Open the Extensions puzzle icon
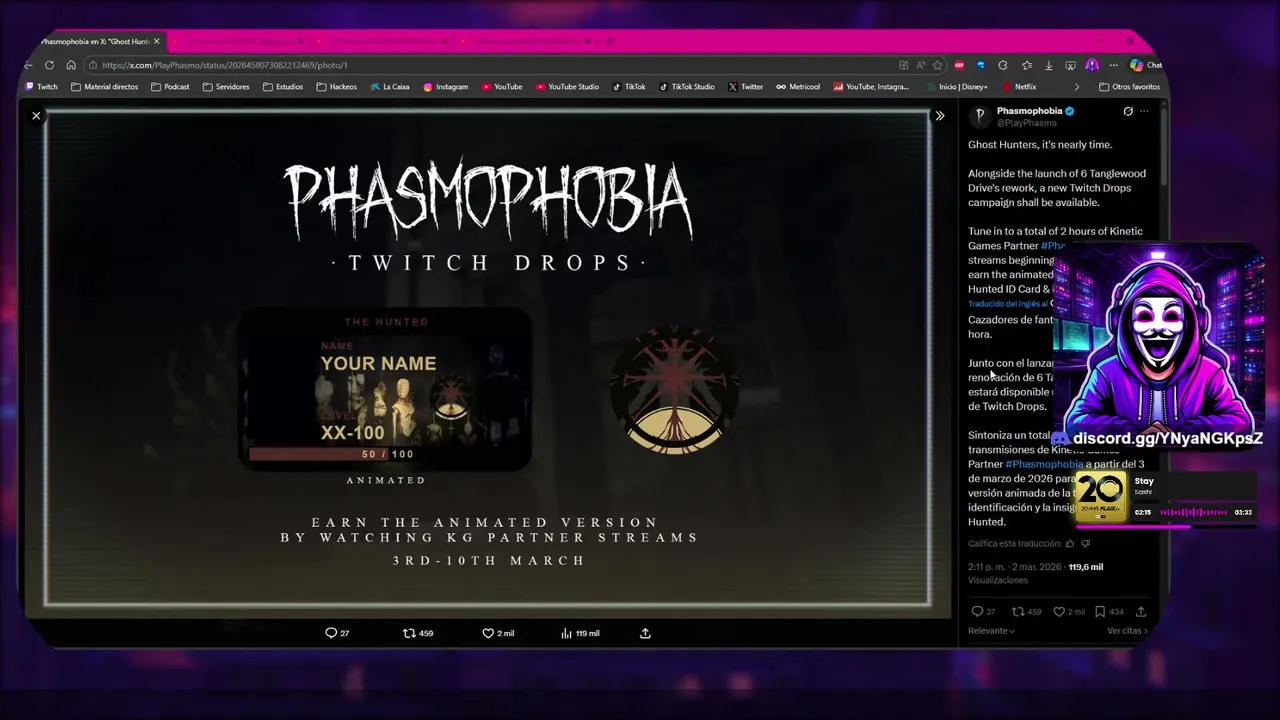This screenshot has width=1280, height=720. 1003,65
